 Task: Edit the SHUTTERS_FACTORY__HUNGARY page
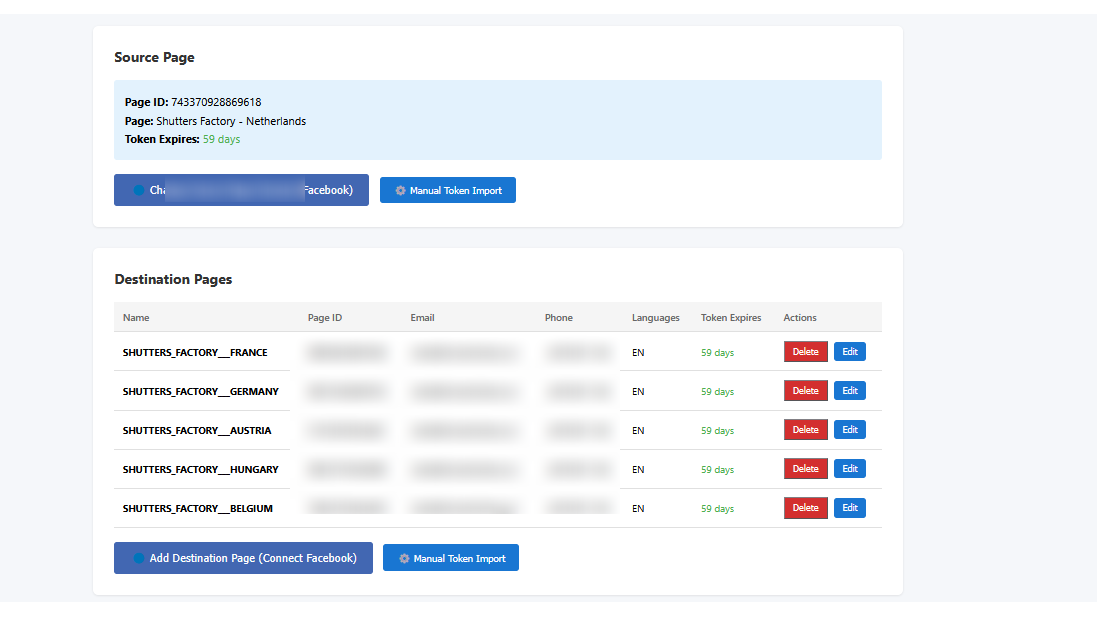(x=849, y=469)
